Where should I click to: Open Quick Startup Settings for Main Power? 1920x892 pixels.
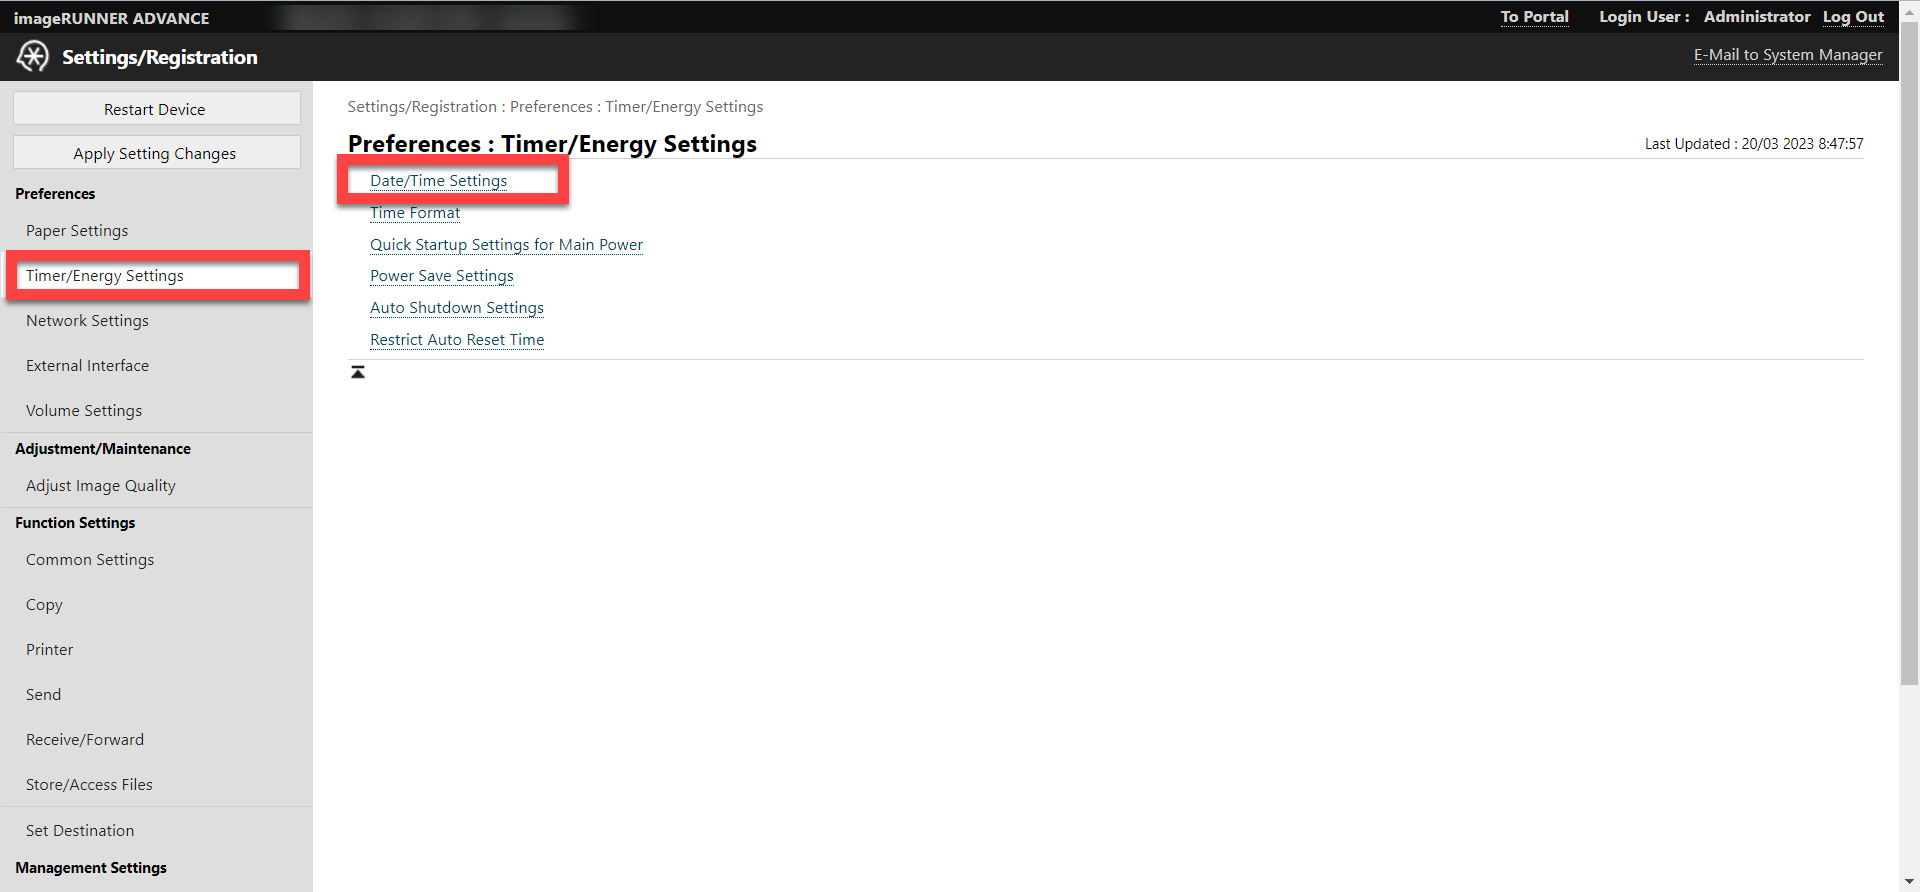click(506, 245)
